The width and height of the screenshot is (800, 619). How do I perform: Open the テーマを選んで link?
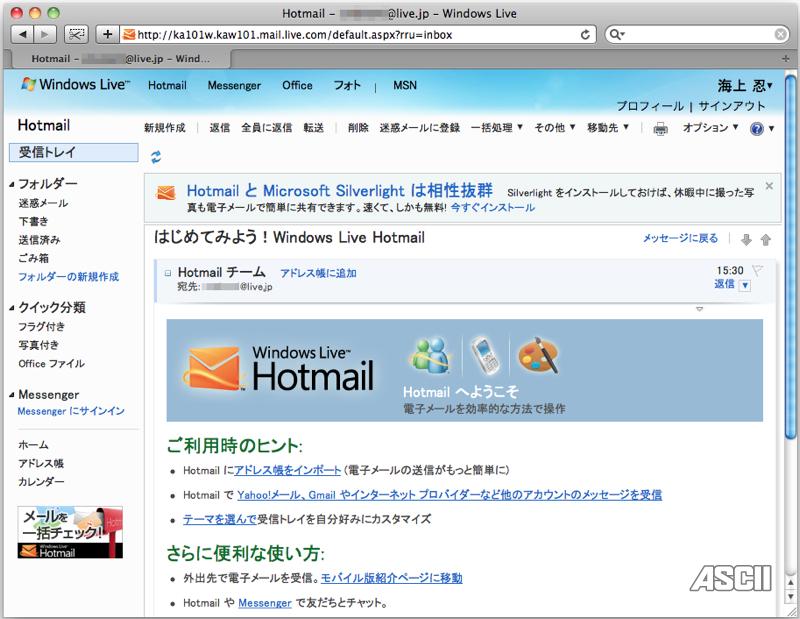click(x=220, y=519)
